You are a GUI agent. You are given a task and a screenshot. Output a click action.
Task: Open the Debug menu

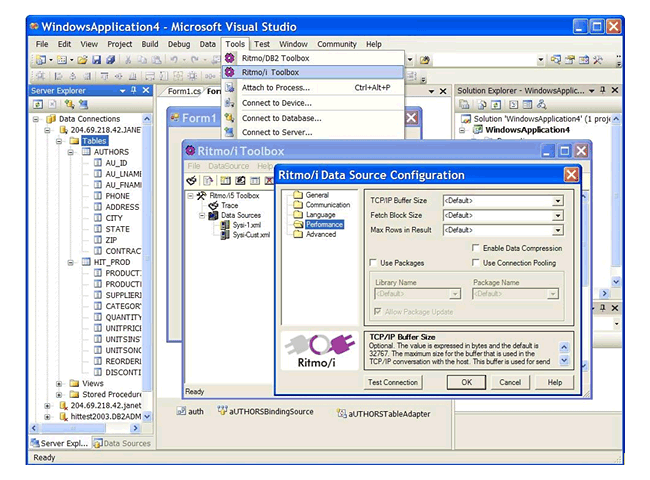tap(179, 44)
